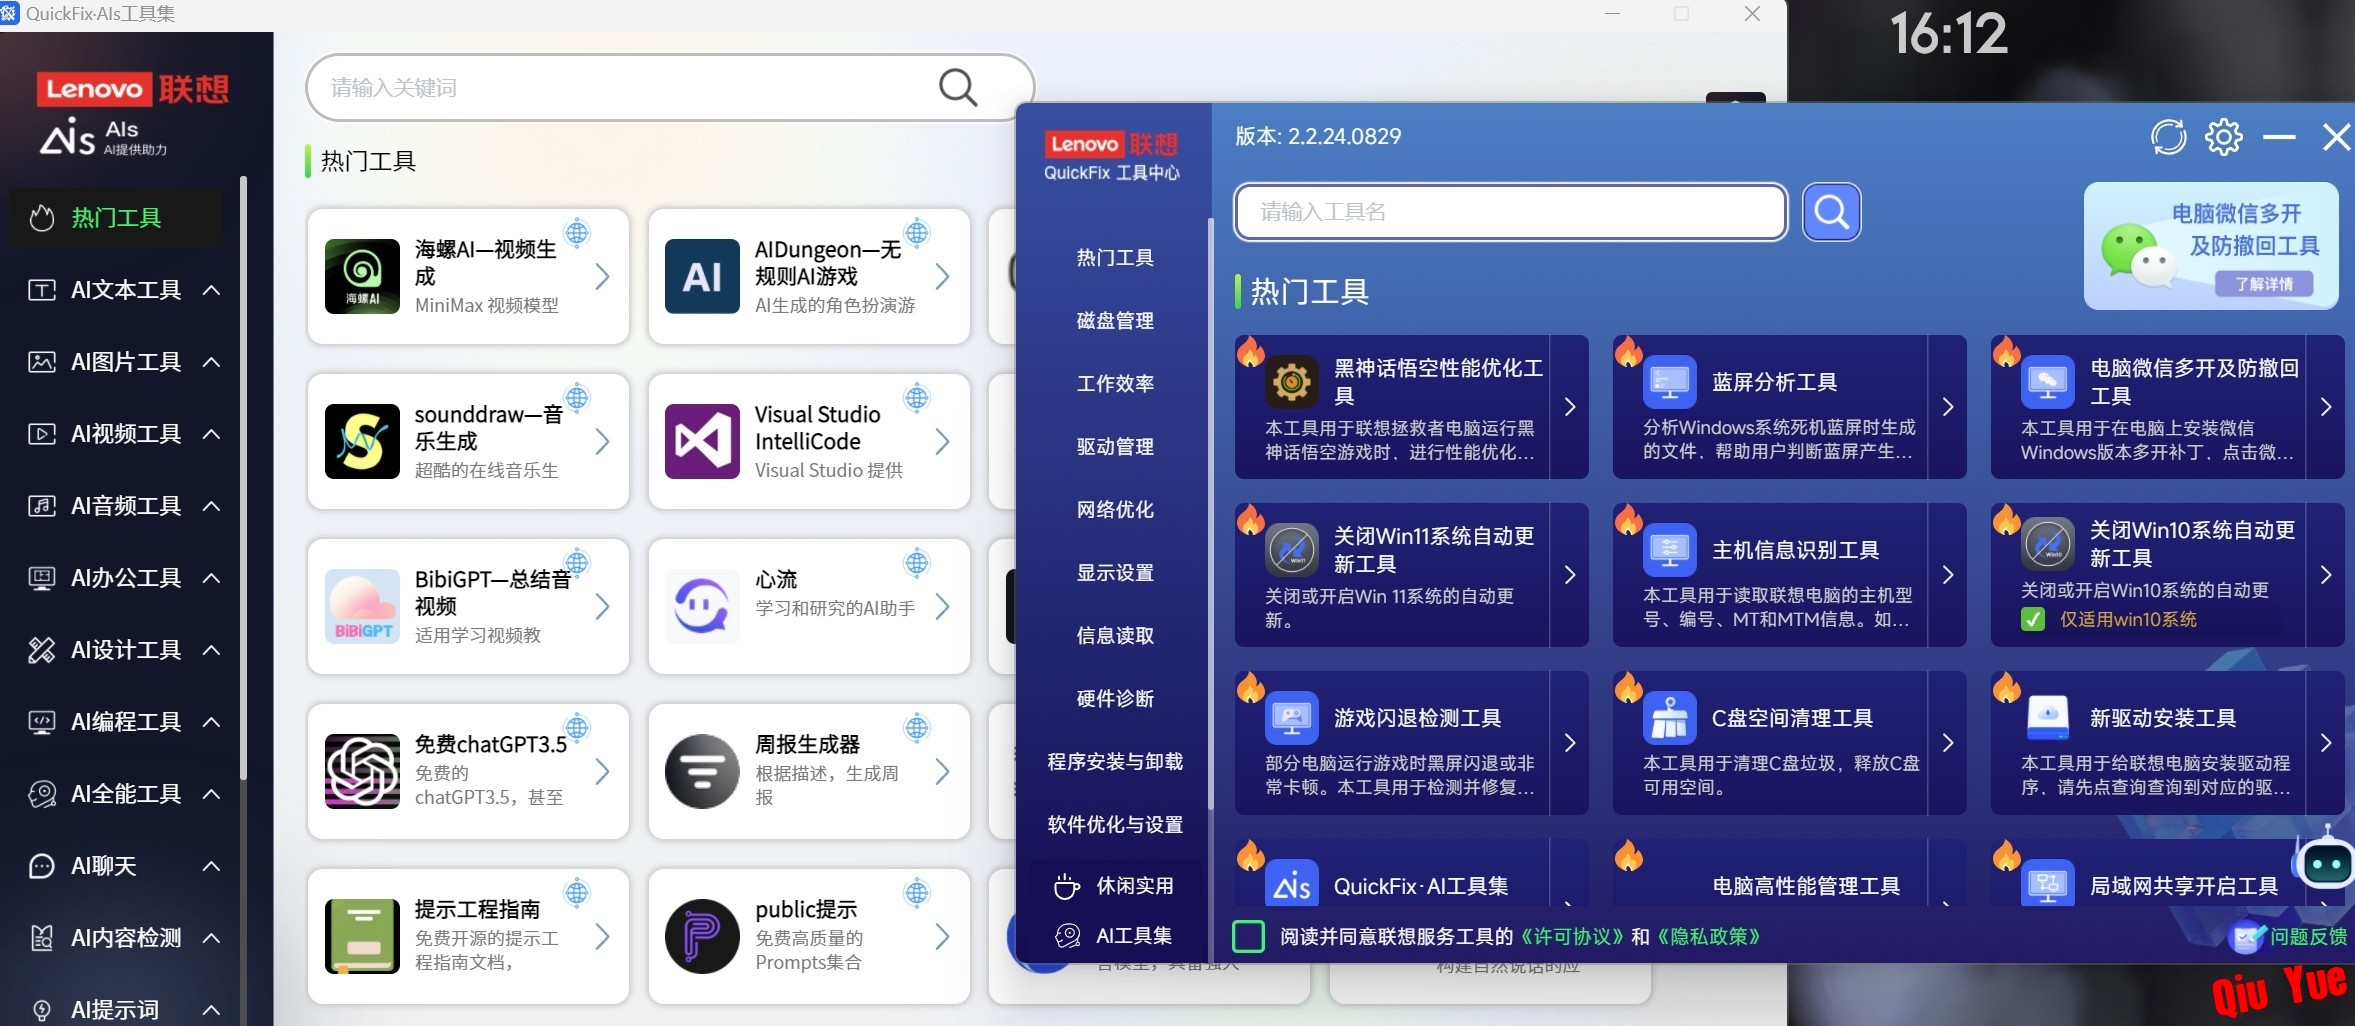Click 蓝屏分析工具 monitor icon
2355x1026 pixels.
click(1669, 381)
